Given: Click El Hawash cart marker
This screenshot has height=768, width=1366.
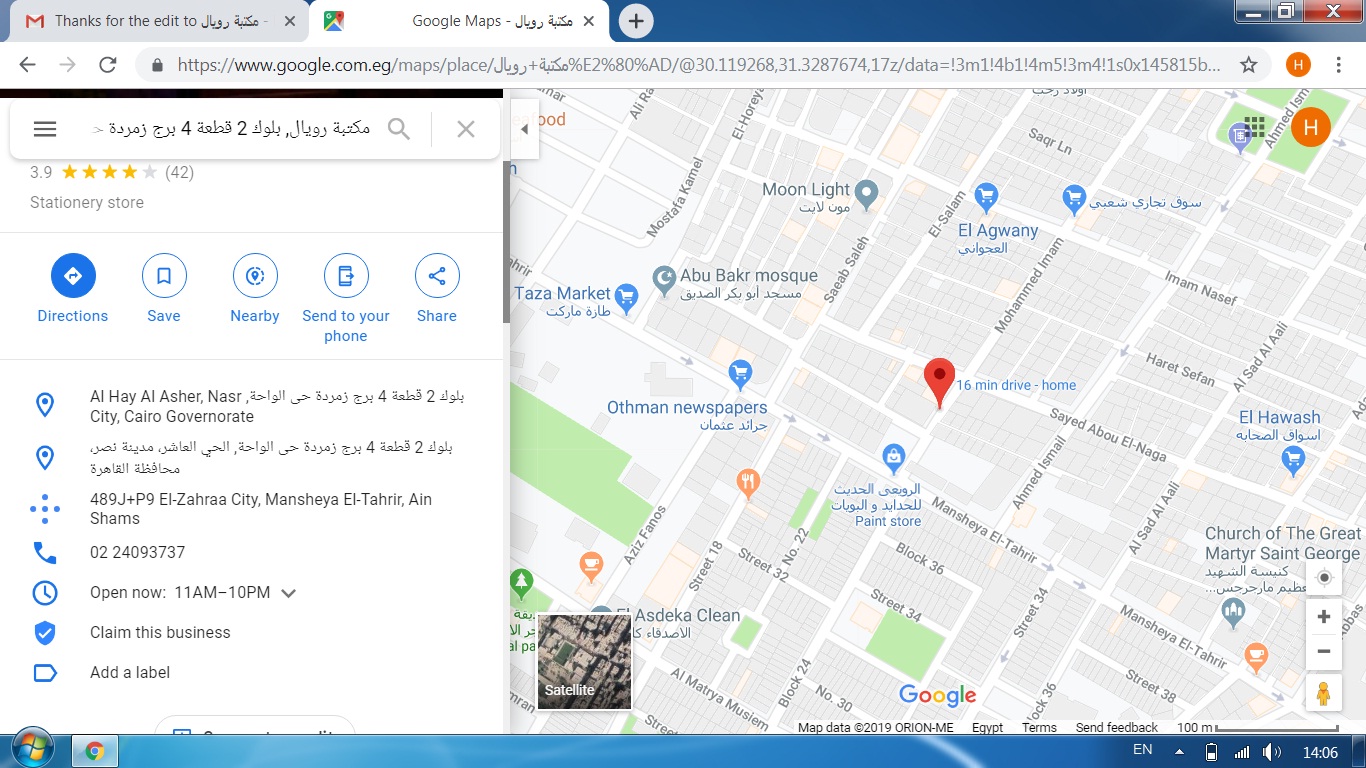Looking at the screenshot, I should coord(1293,459).
